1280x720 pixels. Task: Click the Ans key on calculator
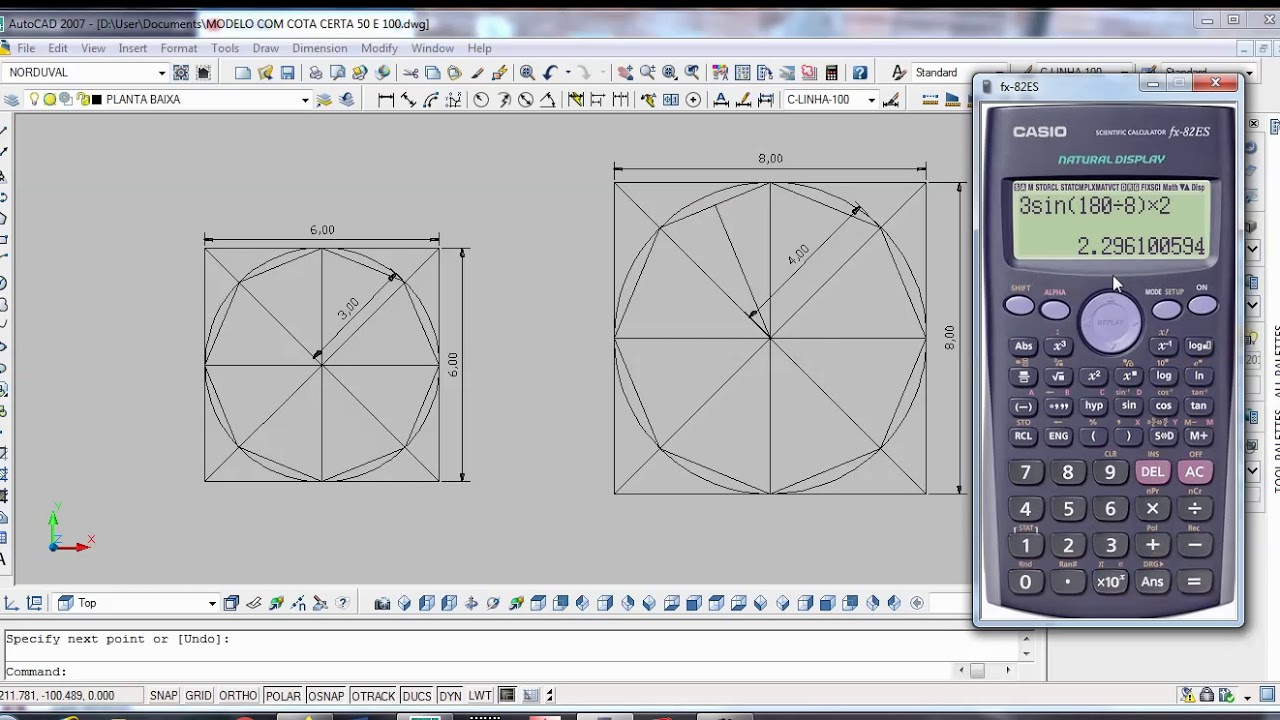tap(1152, 582)
